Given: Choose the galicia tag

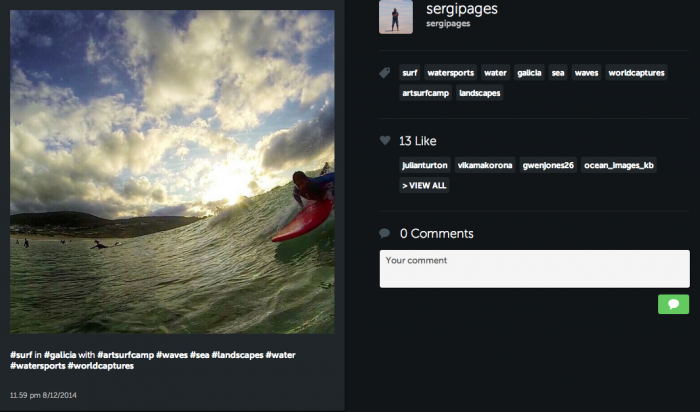Looking at the screenshot, I should [529, 73].
